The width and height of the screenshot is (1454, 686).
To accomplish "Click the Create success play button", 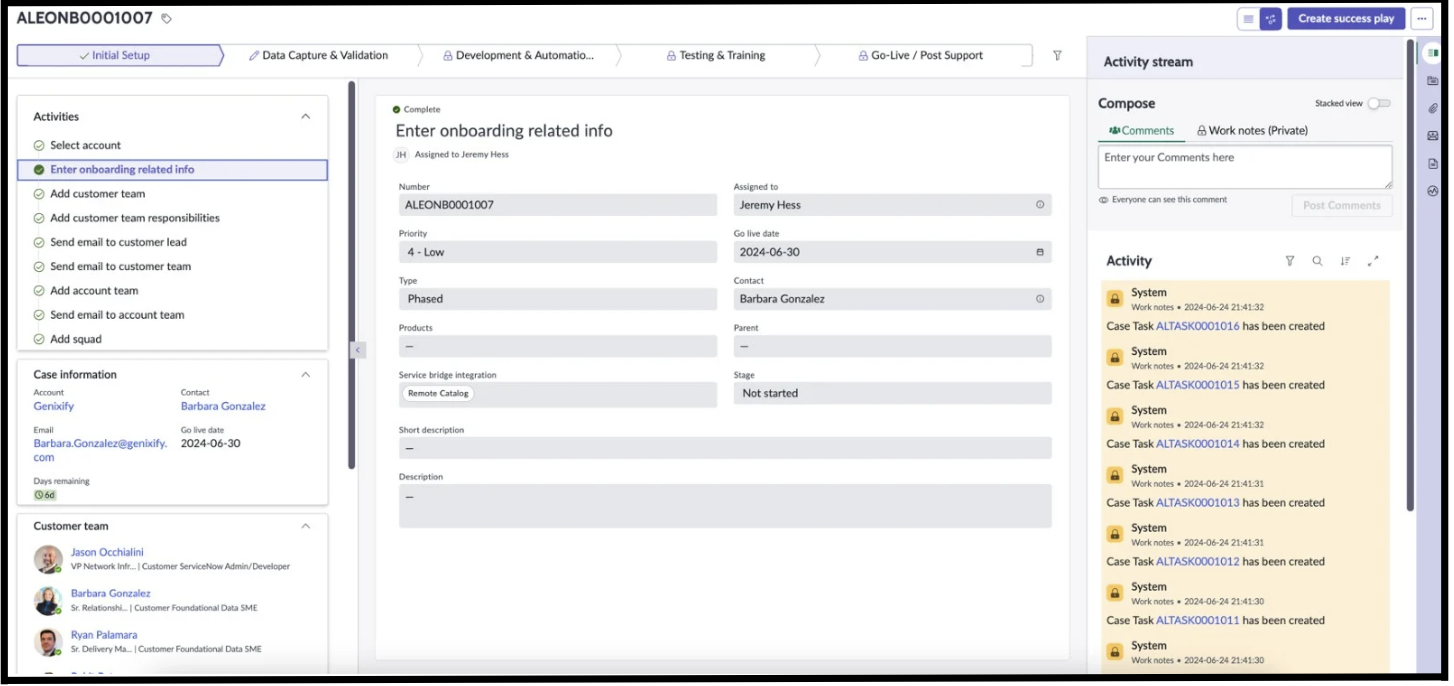I will tap(1345, 17).
